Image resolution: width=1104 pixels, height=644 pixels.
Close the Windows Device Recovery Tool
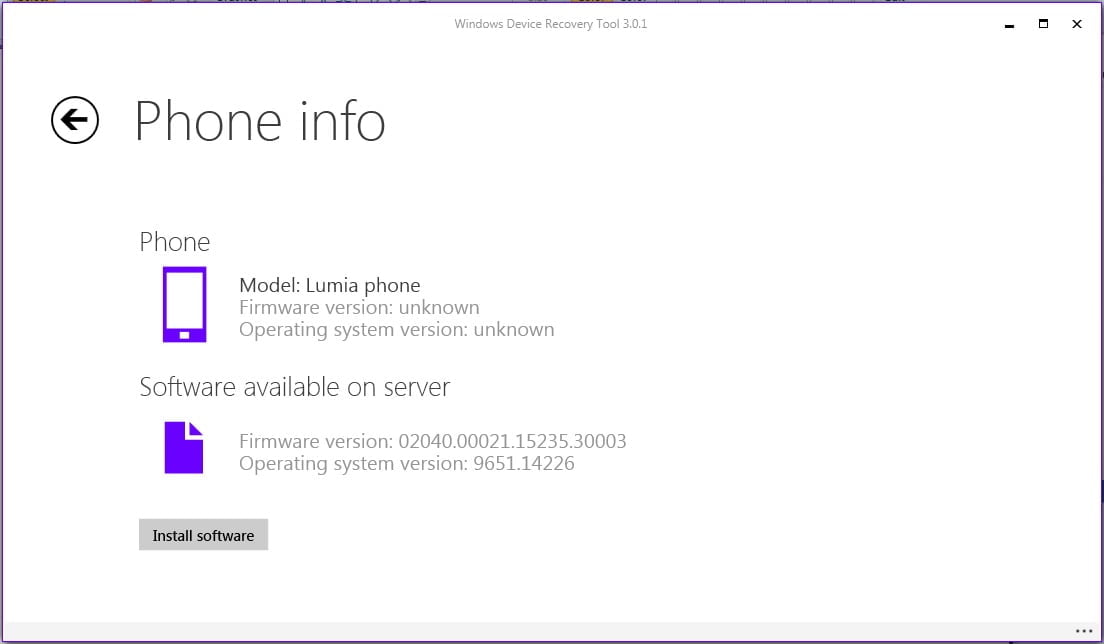pyautogui.click(x=1077, y=24)
